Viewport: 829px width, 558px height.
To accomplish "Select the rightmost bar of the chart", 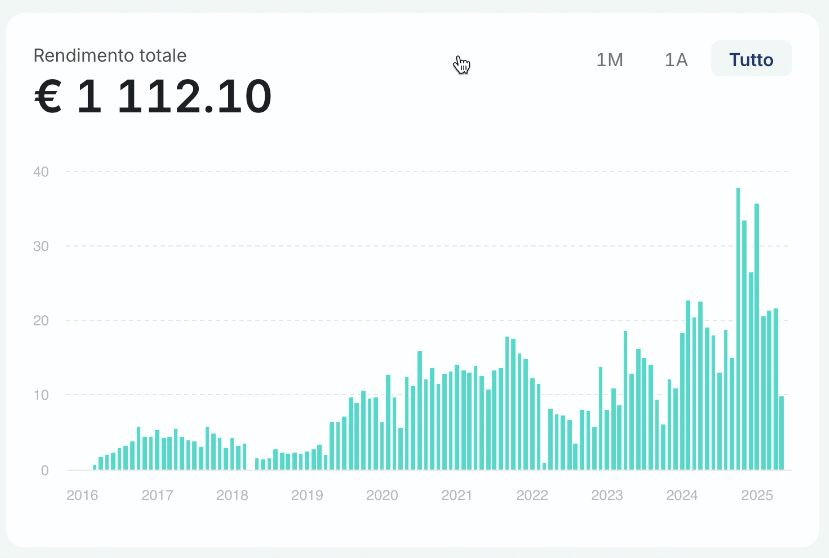I will coord(782,433).
